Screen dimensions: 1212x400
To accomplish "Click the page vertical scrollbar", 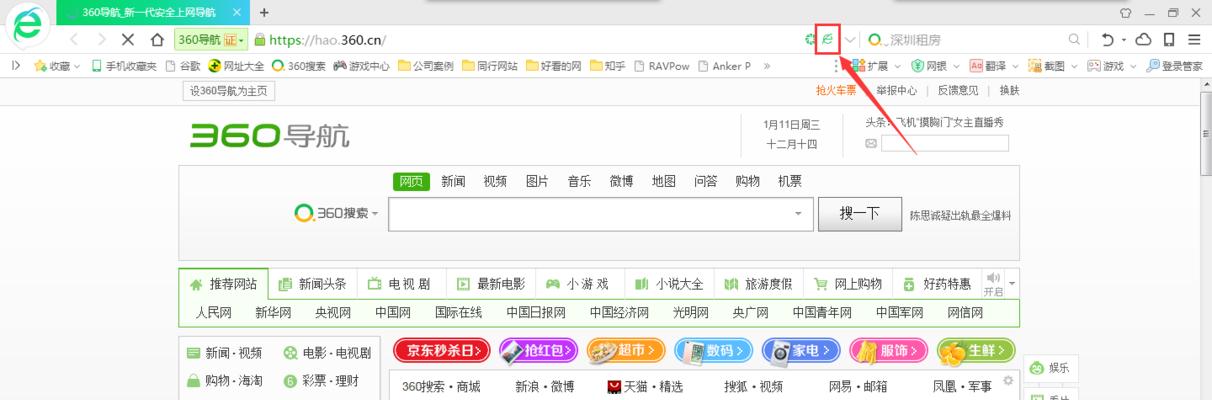I will (x=1204, y=239).
